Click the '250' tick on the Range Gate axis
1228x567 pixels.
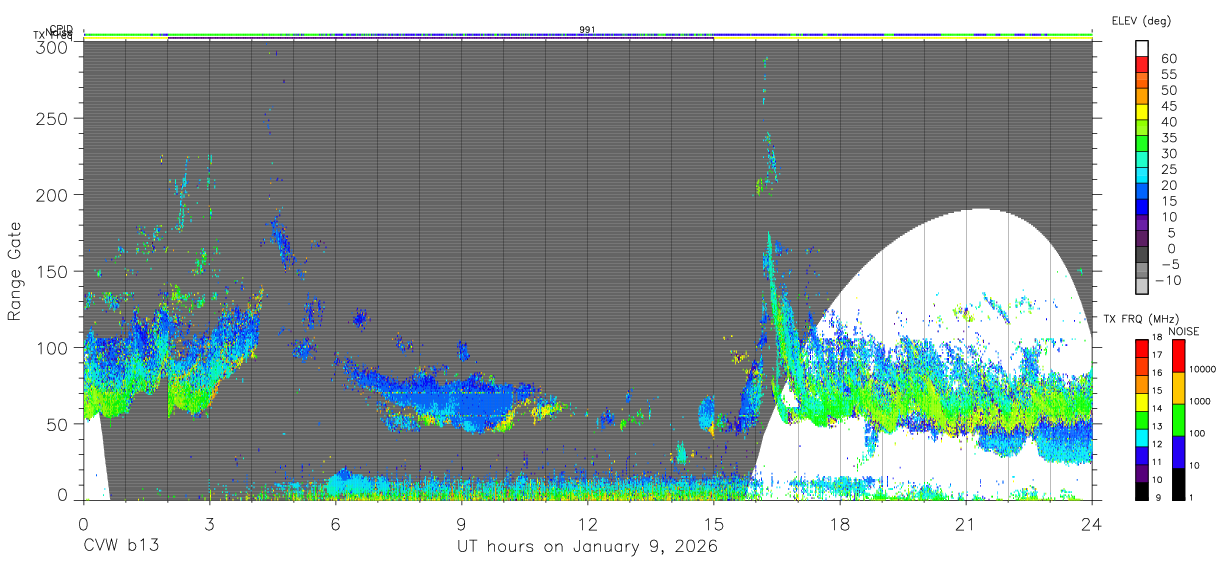tap(51, 118)
